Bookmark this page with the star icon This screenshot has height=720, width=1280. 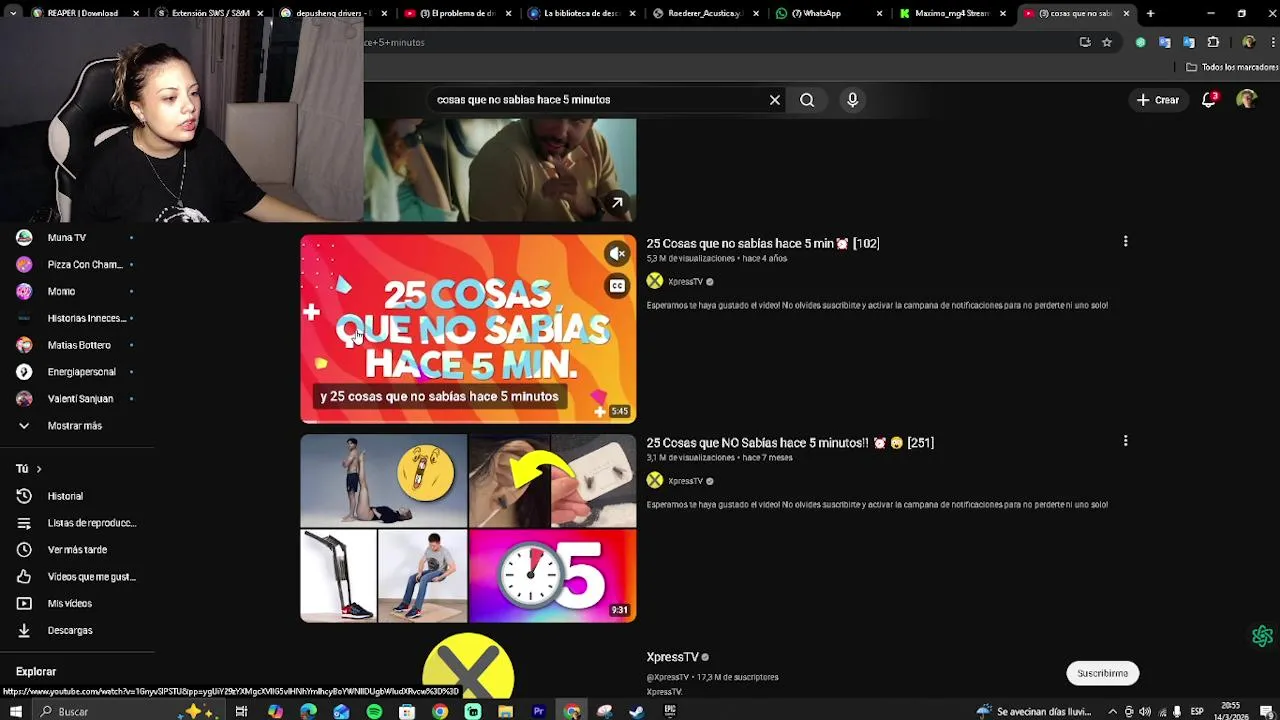click(x=1107, y=42)
